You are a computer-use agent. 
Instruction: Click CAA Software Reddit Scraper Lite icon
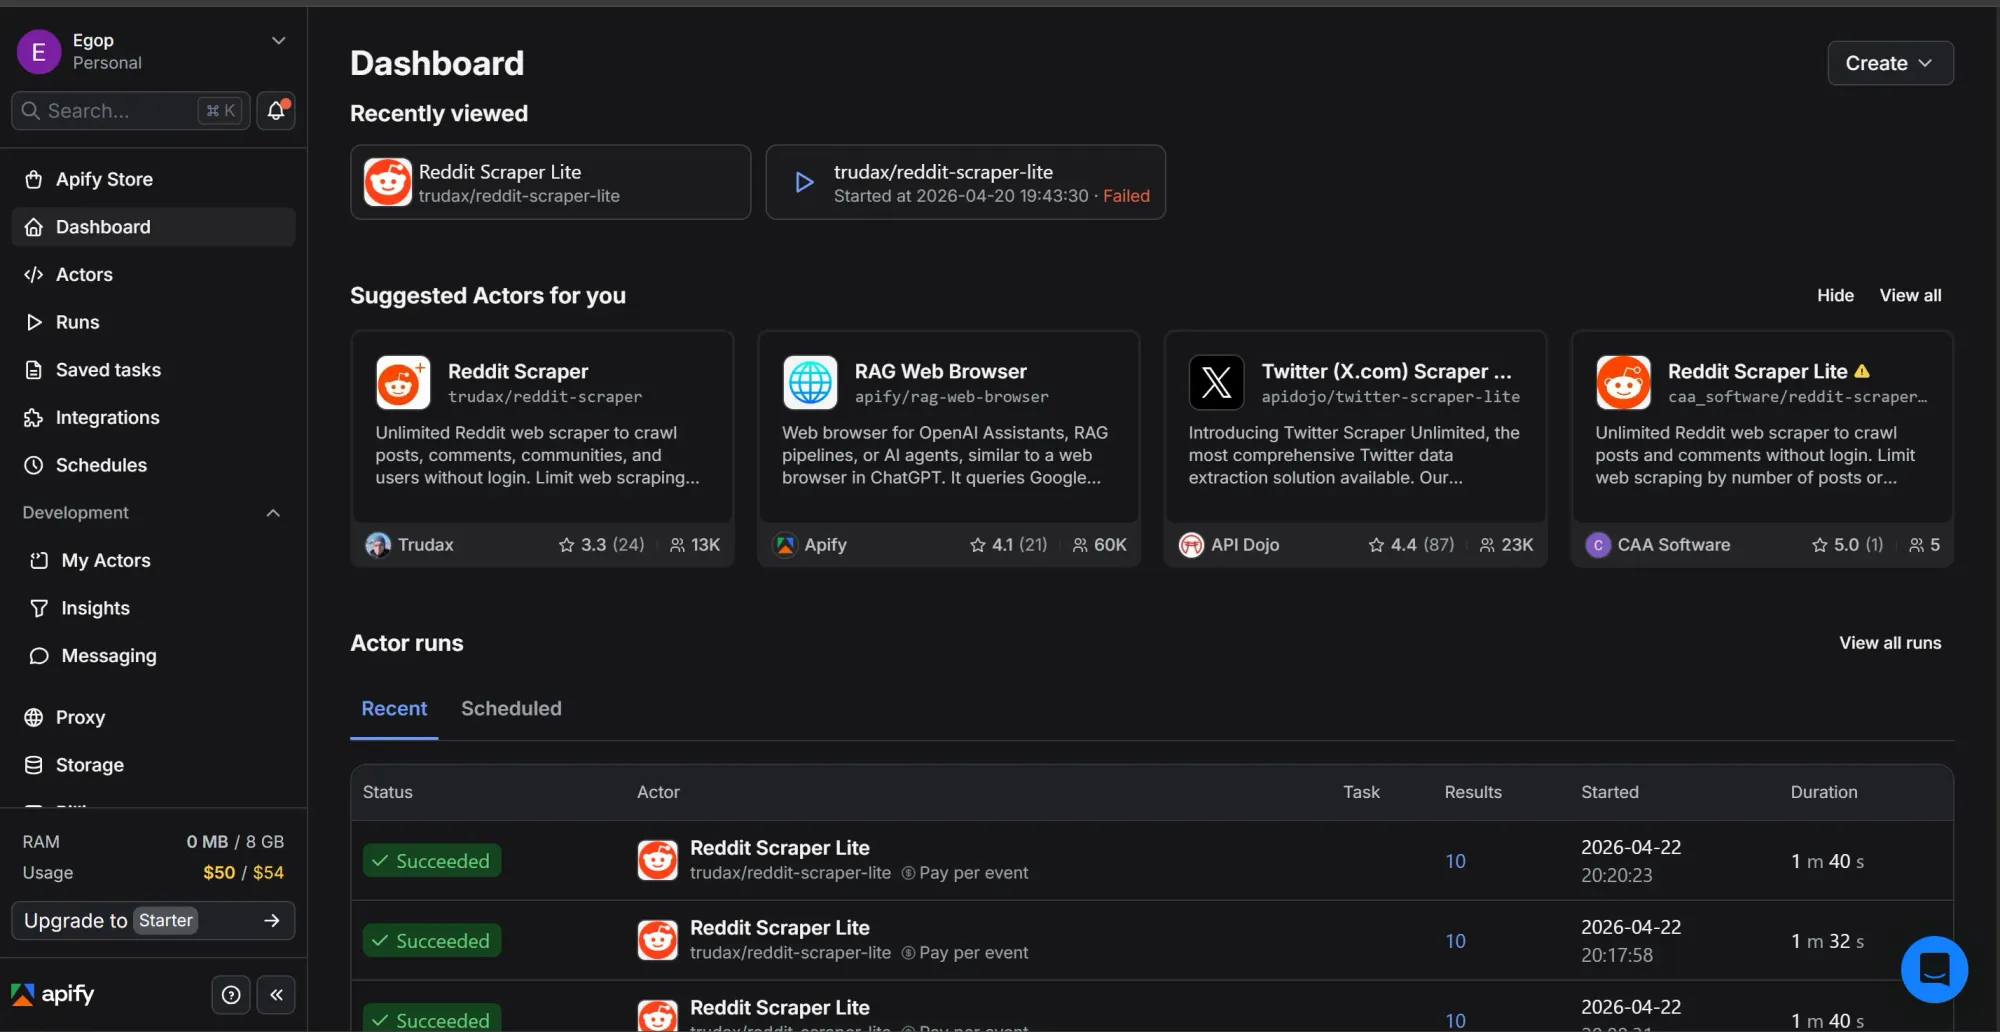pyautogui.click(x=1623, y=382)
